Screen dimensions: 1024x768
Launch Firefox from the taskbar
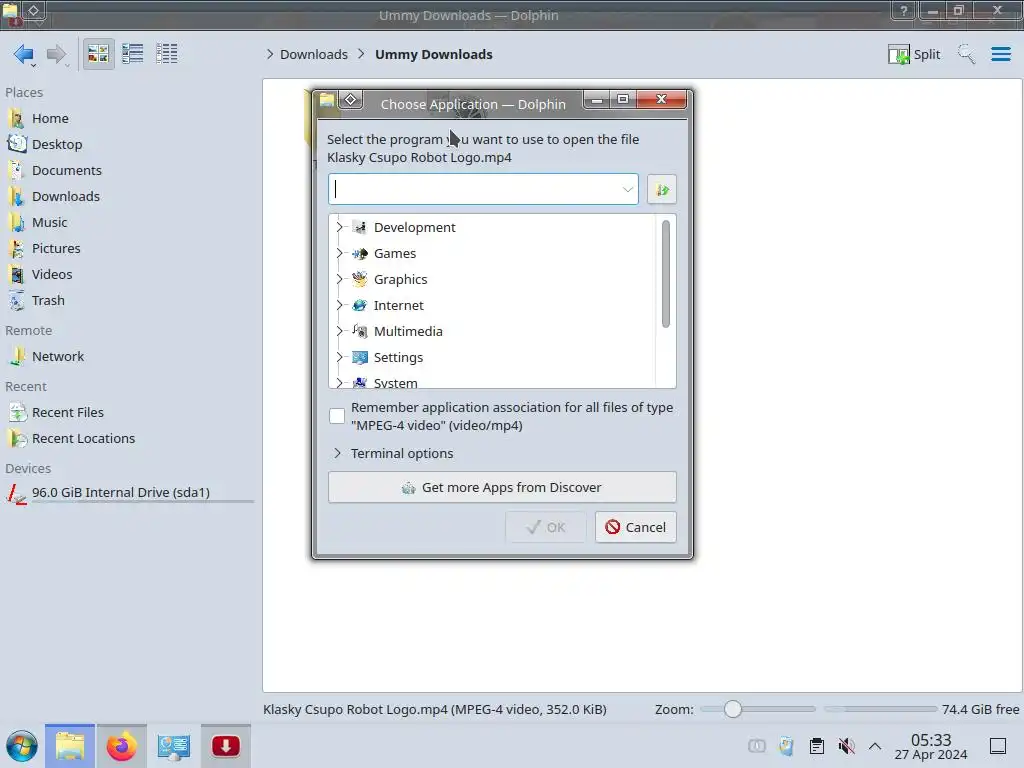point(121,746)
